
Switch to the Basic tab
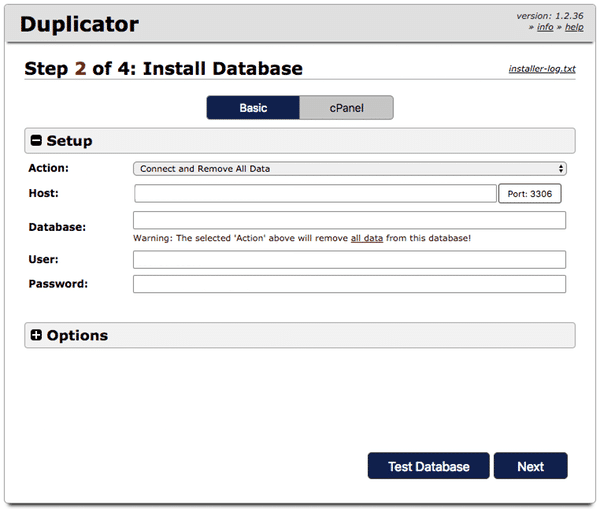[x=253, y=108]
